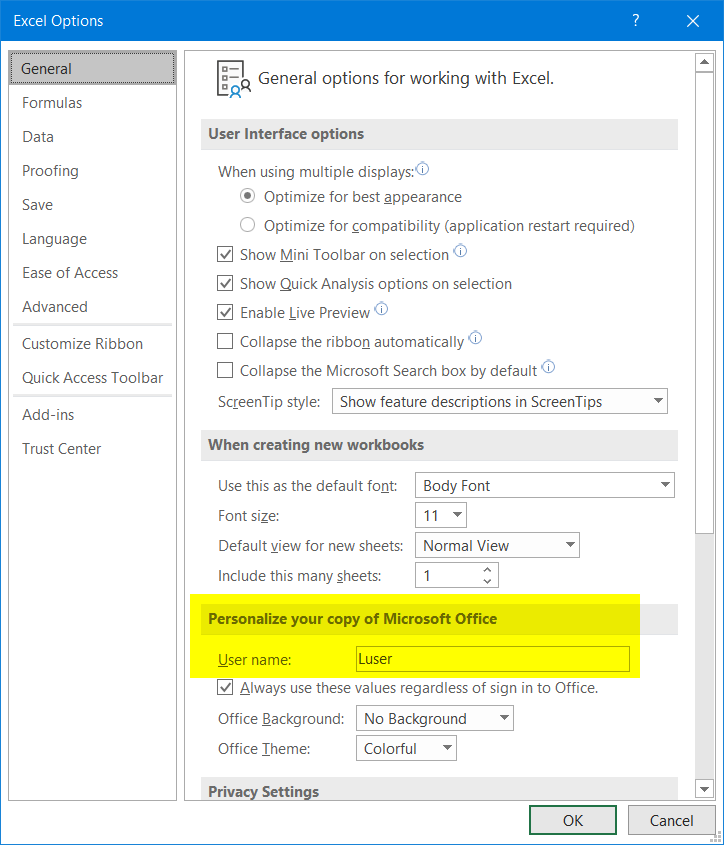Image resolution: width=724 pixels, height=845 pixels.
Task: Open the Trust Center category
Action: point(61,449)
